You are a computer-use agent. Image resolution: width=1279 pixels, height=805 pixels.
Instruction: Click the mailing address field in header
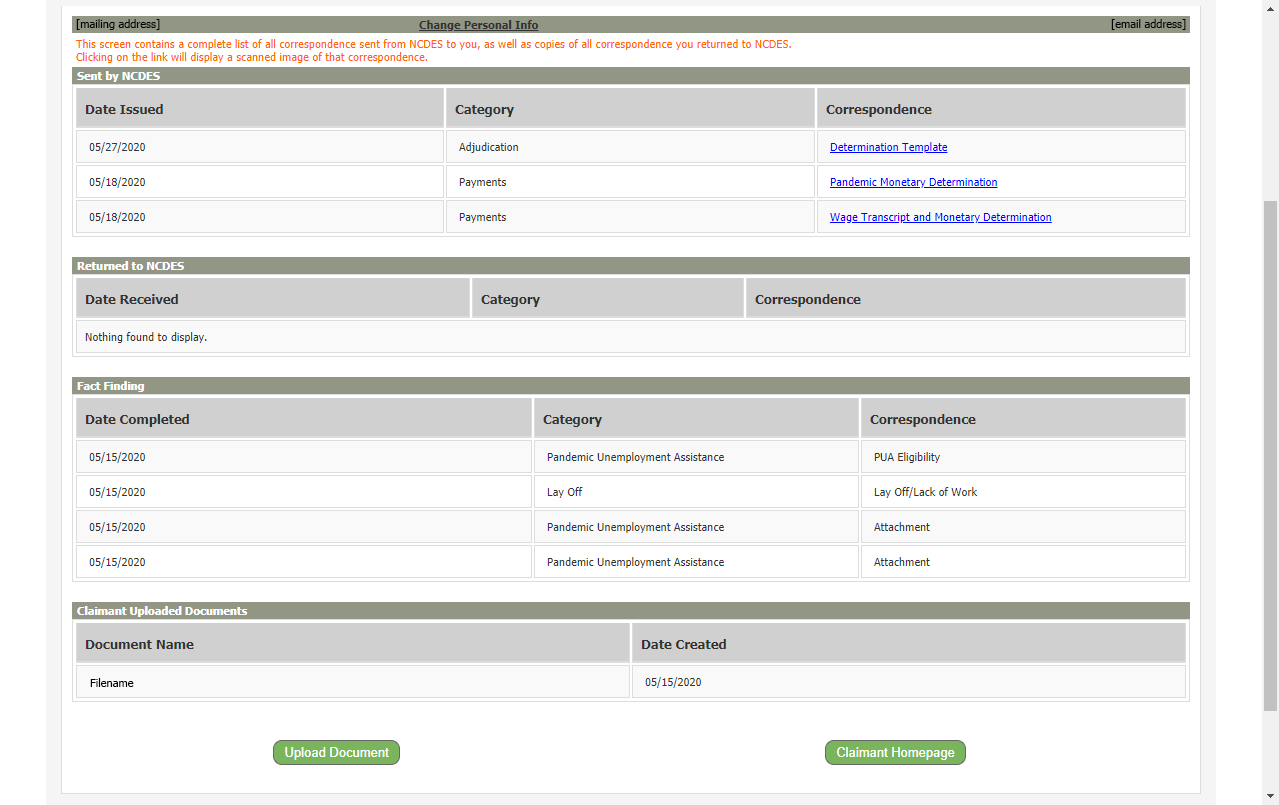pos(118,24)
